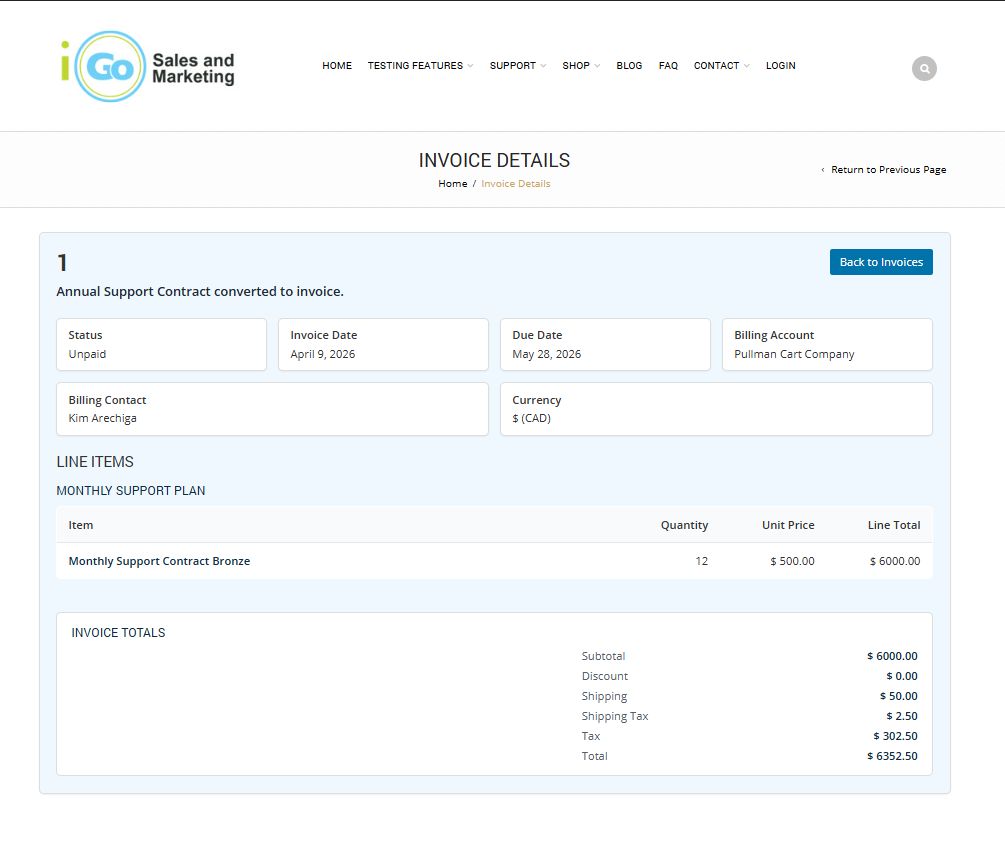The height and width of the screenshot is (859, 1005).
Task: Click the Login menu item
Action: (x=780, y=66)
